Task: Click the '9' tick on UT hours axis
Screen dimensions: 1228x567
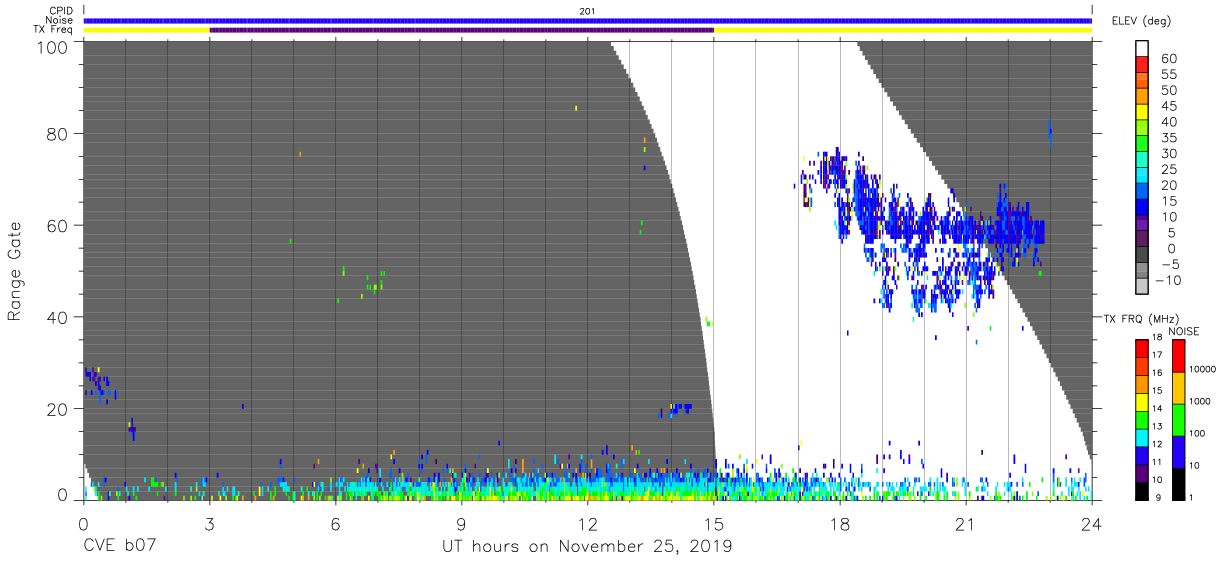Action: 461,523
